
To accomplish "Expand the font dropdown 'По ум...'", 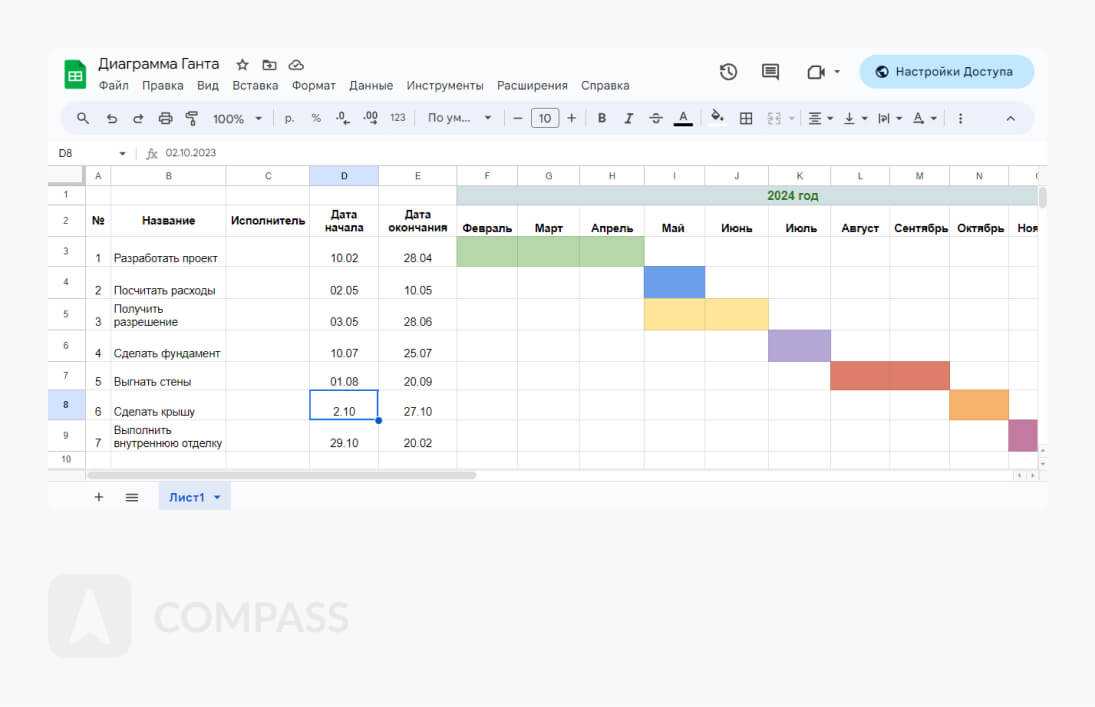I will point(460,118).
